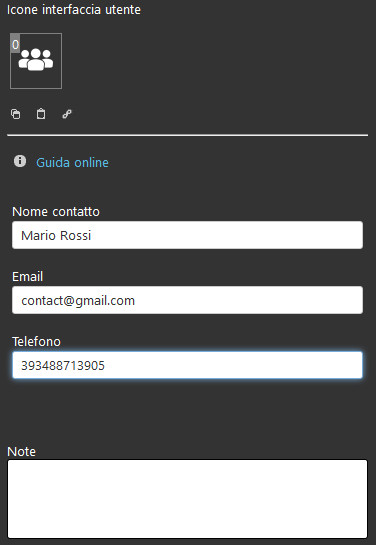Click the chain link icon
The width and height of the screenshot is (376, 545).
coord(67,114)
